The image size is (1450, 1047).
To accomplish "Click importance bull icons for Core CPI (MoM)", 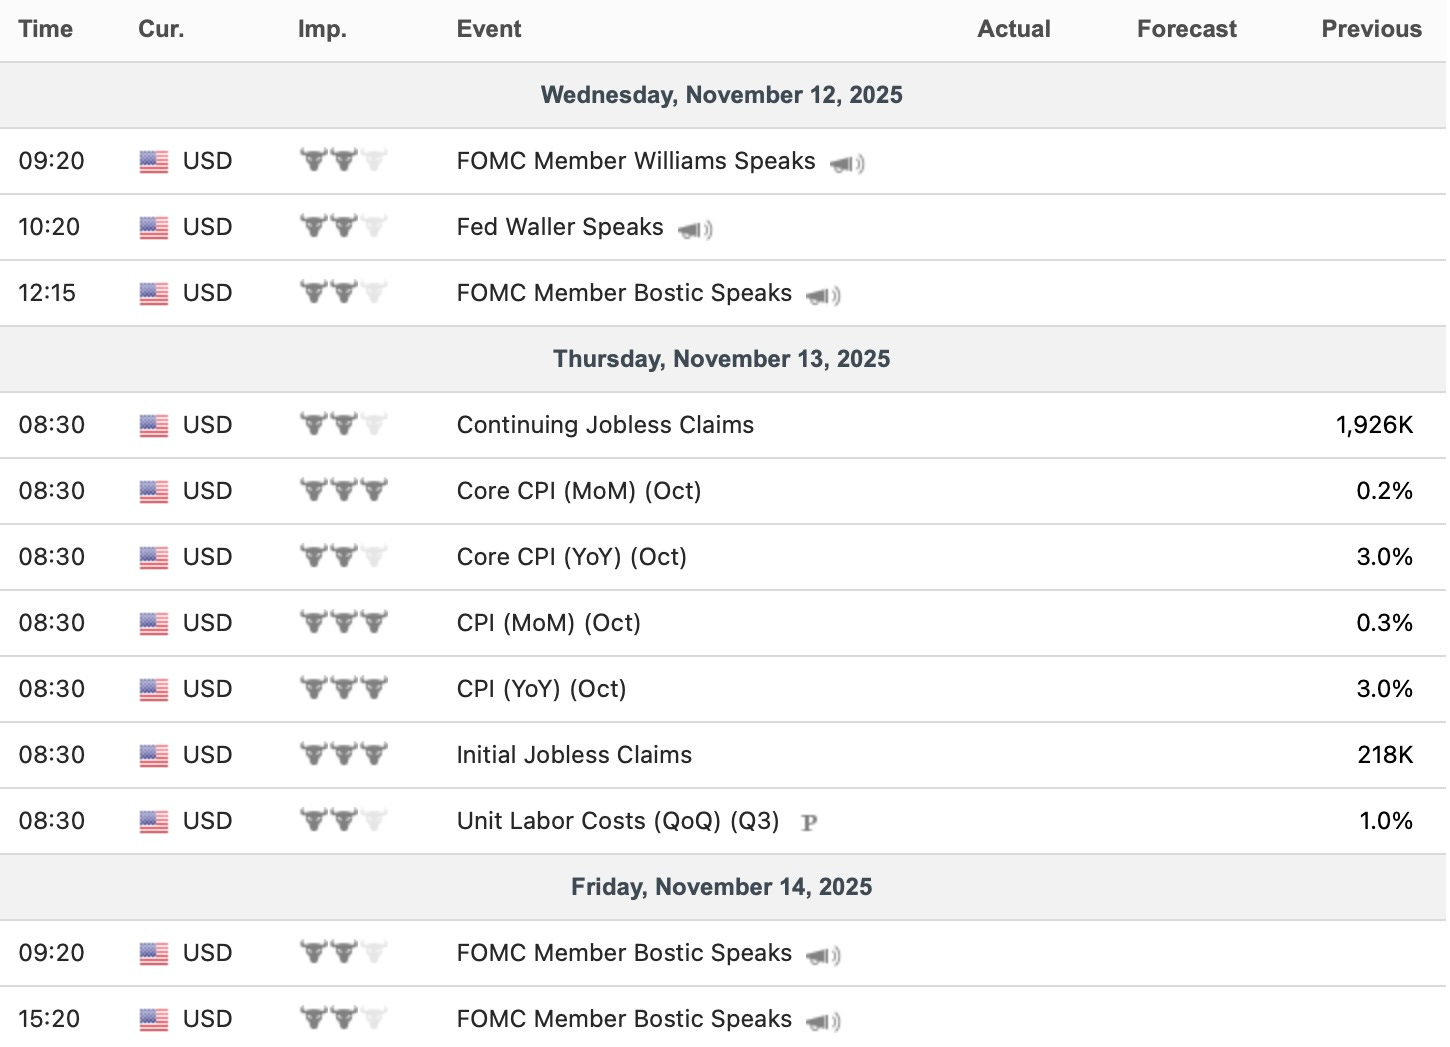I will coord(343,491).
